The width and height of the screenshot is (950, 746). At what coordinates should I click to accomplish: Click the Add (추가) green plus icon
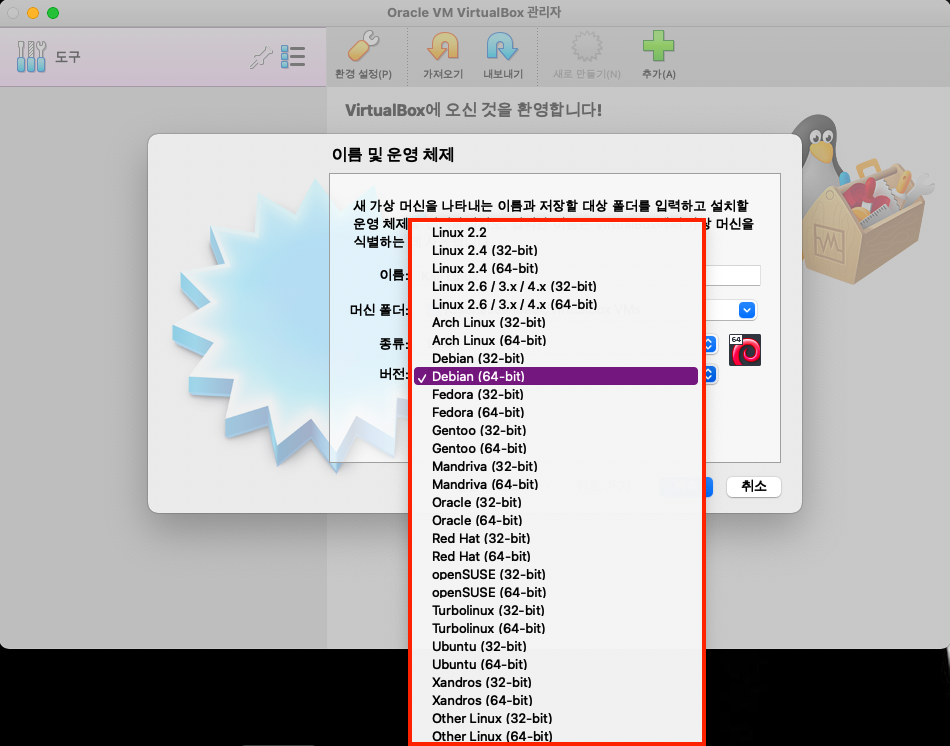pos(659,46)
